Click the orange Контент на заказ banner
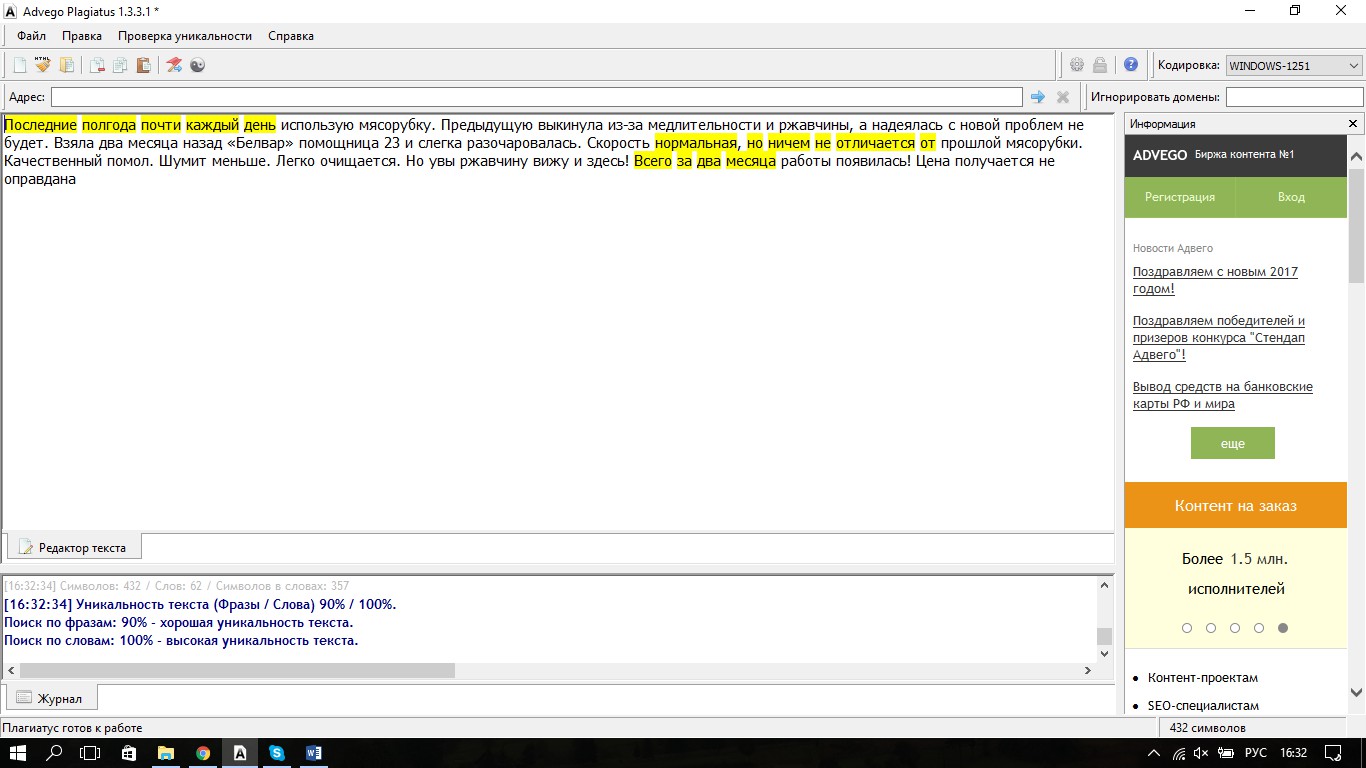 (x=1236, y=505)
